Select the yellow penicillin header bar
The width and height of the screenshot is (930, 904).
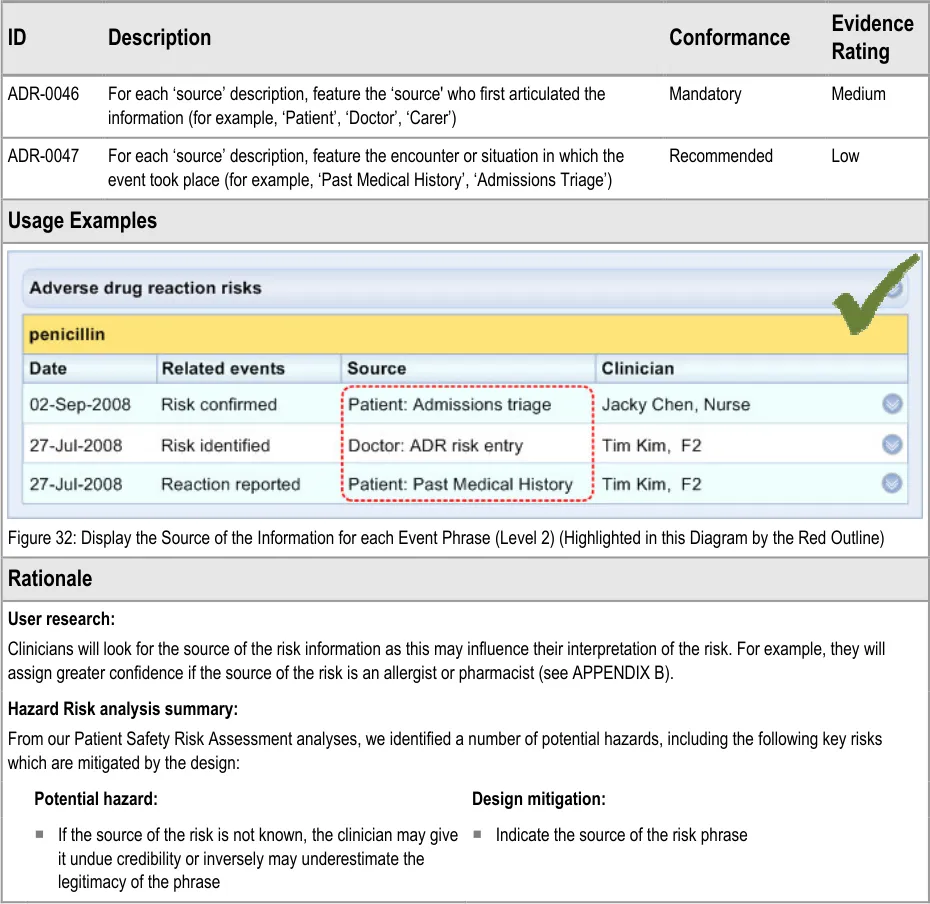tap(465, 334)
